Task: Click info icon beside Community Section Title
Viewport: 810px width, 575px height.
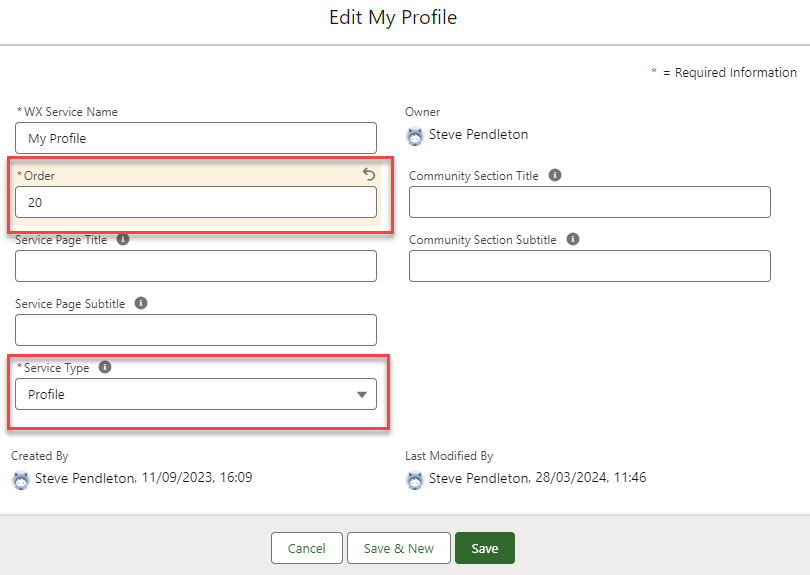Action: pos(555,175)
